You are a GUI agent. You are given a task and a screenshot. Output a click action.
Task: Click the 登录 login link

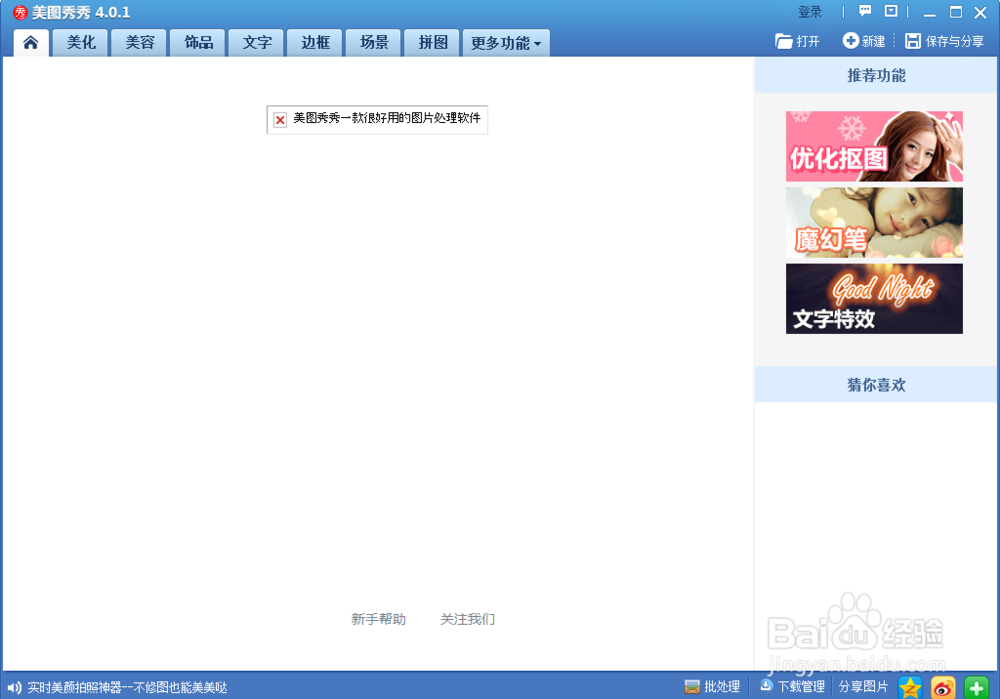click(x=809, y=12)
